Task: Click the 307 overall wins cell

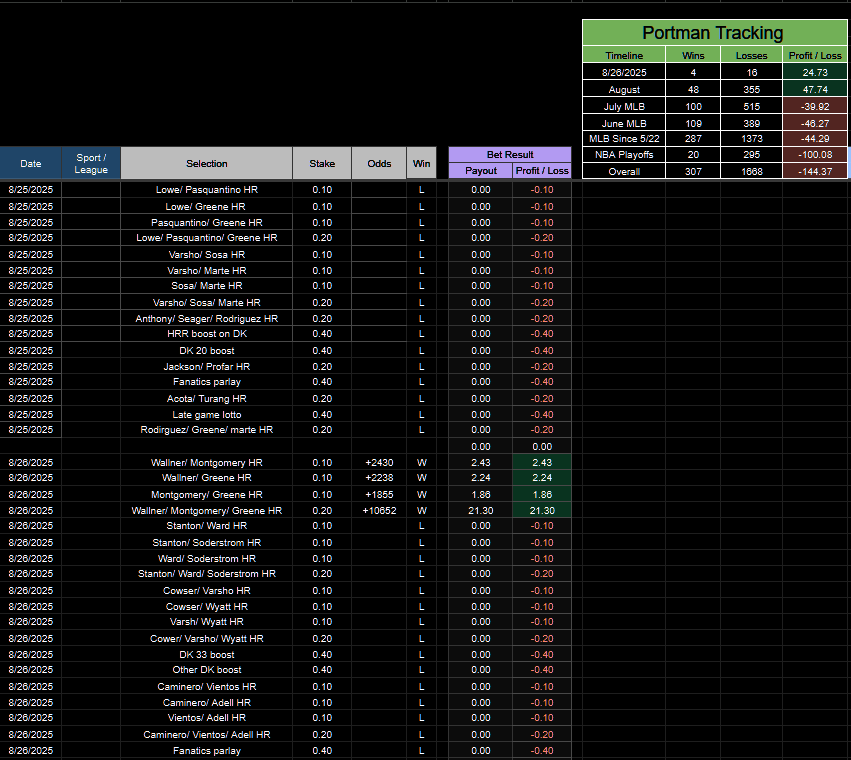Action: (x=693, y=172)
